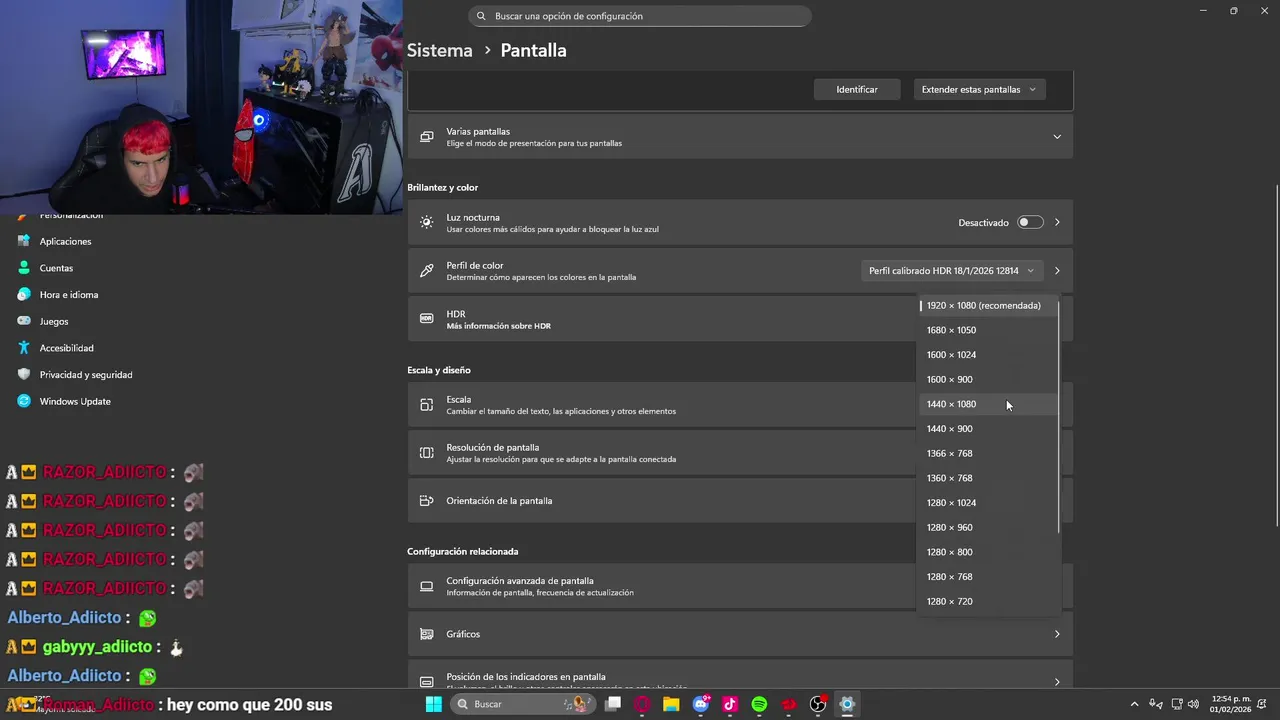The image size is (1280, 720).
Task: Show hidden system tray icons
Action: click(1134, 704)
